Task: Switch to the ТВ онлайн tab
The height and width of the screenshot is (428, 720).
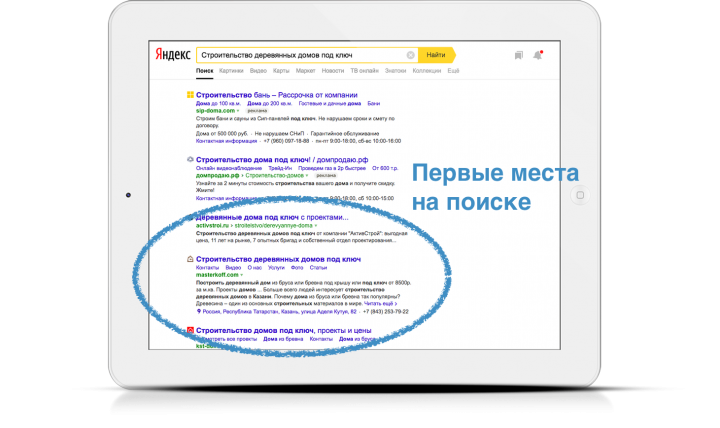Action: pos(364,71)
